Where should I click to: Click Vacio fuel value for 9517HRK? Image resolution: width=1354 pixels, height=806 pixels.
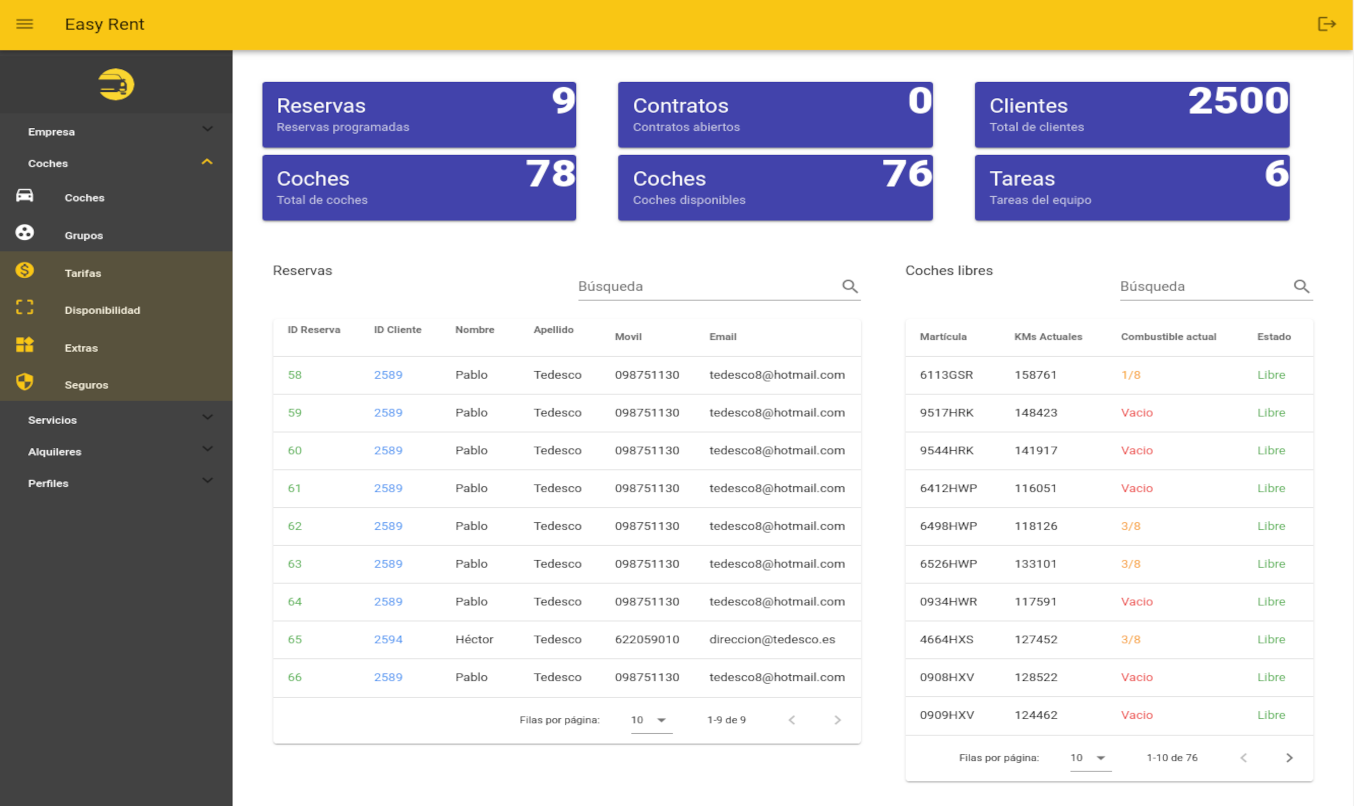1137,412
